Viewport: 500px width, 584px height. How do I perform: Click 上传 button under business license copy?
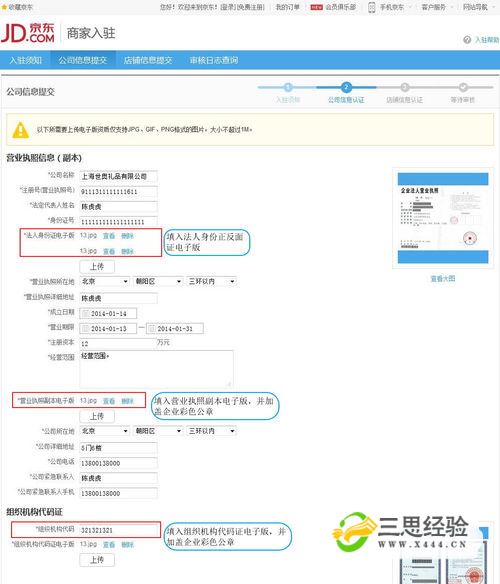[x=97, y=416]
